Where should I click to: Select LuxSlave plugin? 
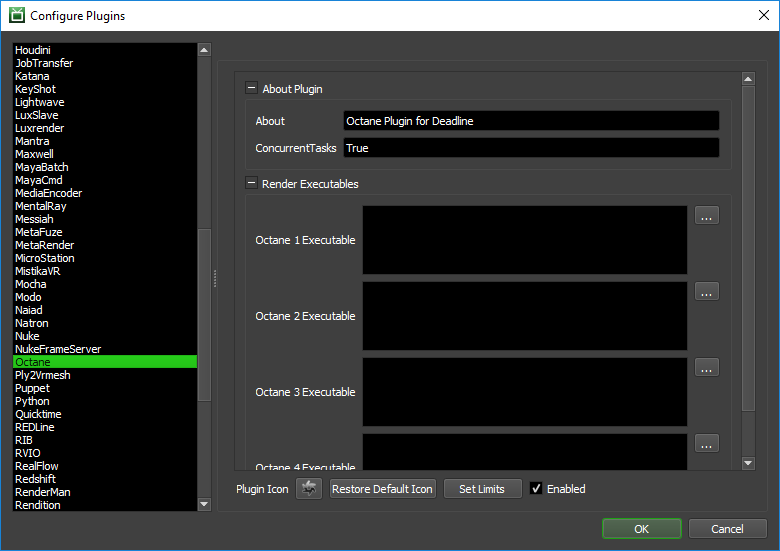[105, 115]
